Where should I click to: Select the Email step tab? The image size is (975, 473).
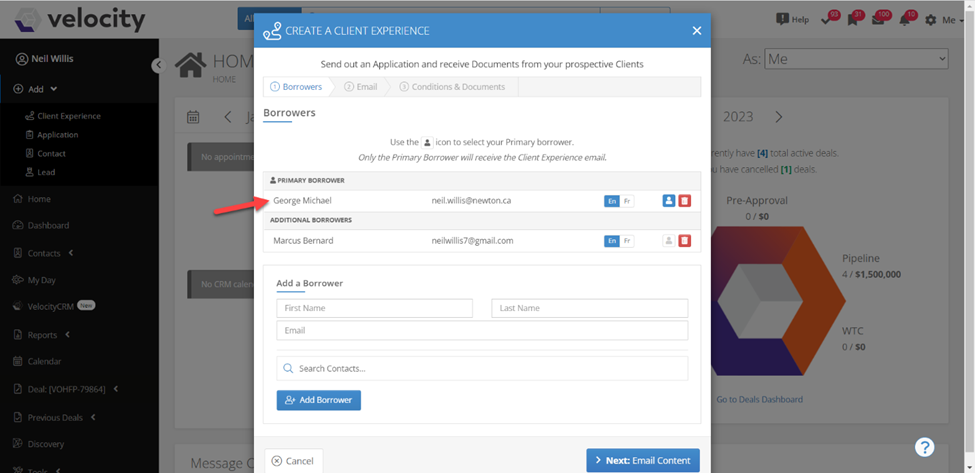point(361,87)
